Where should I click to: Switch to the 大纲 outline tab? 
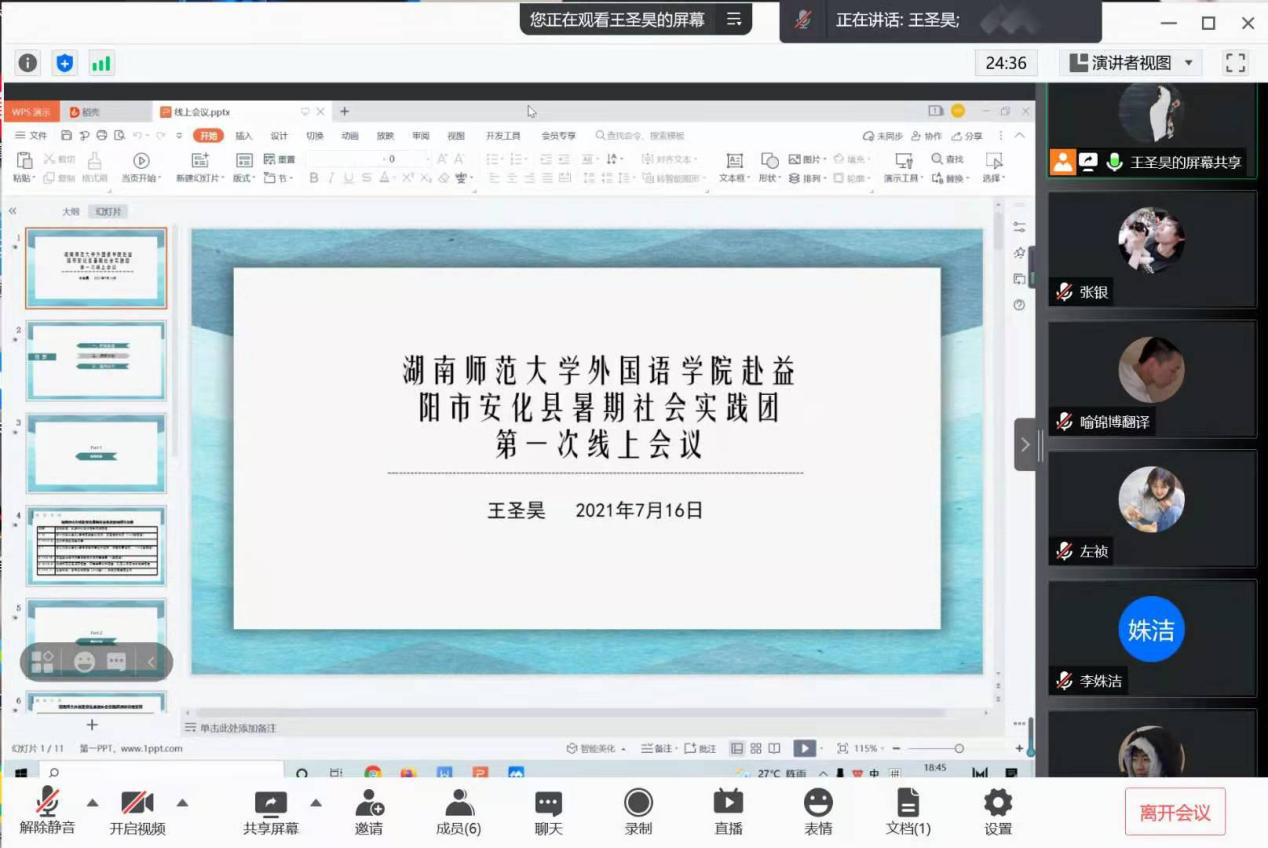pos(70,212)
